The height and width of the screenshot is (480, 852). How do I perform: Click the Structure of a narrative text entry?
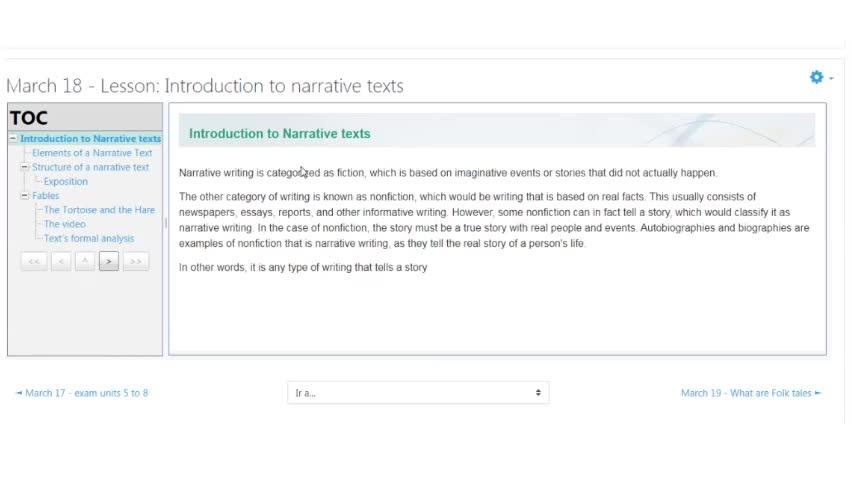[x=90, y=167]
